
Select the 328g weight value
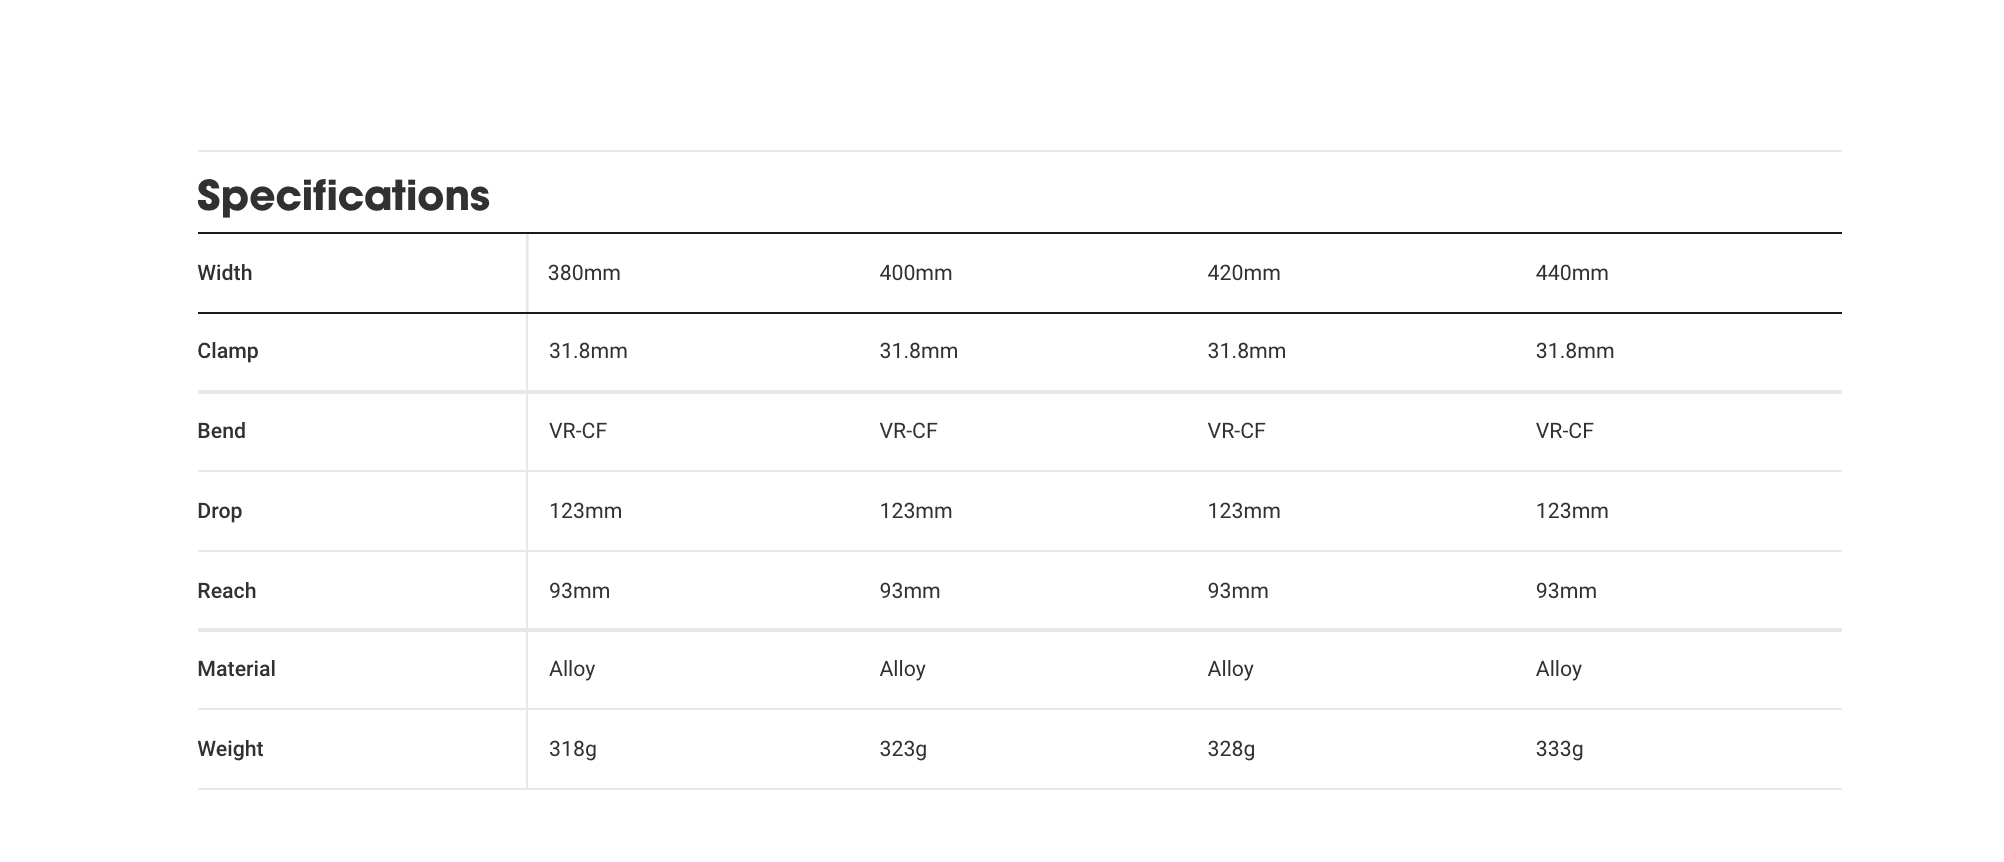(x=1230, y=749)
